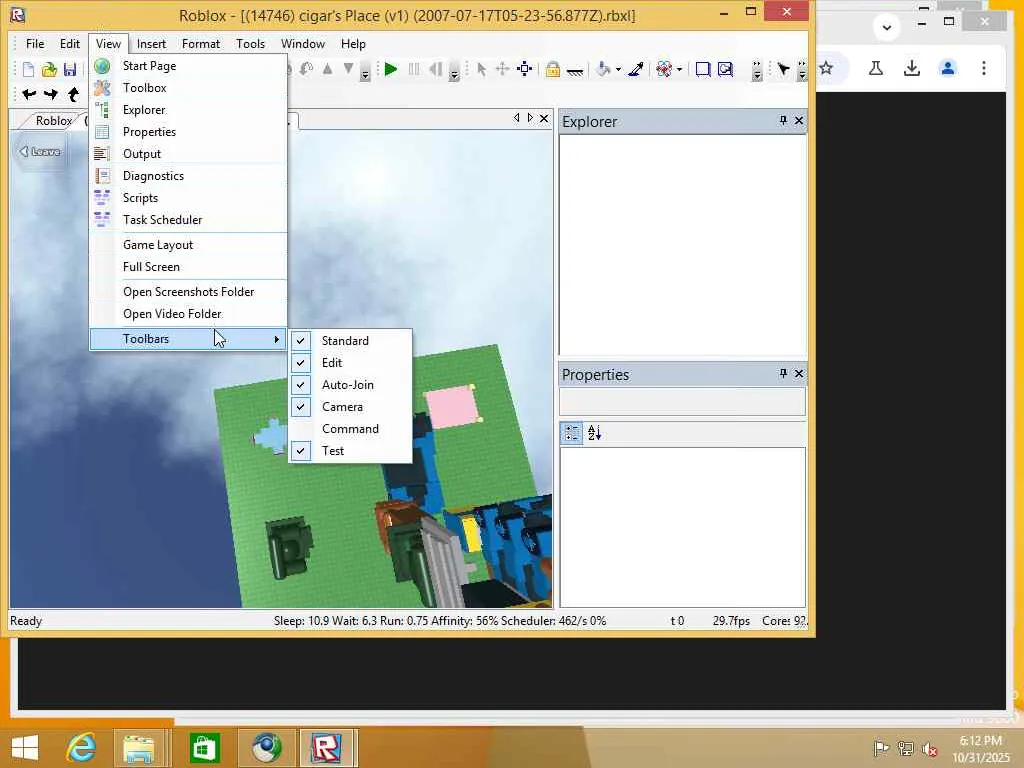Select the Move crosshair tool
This screenshot has width=1024, height=768.
click(502, 69)
